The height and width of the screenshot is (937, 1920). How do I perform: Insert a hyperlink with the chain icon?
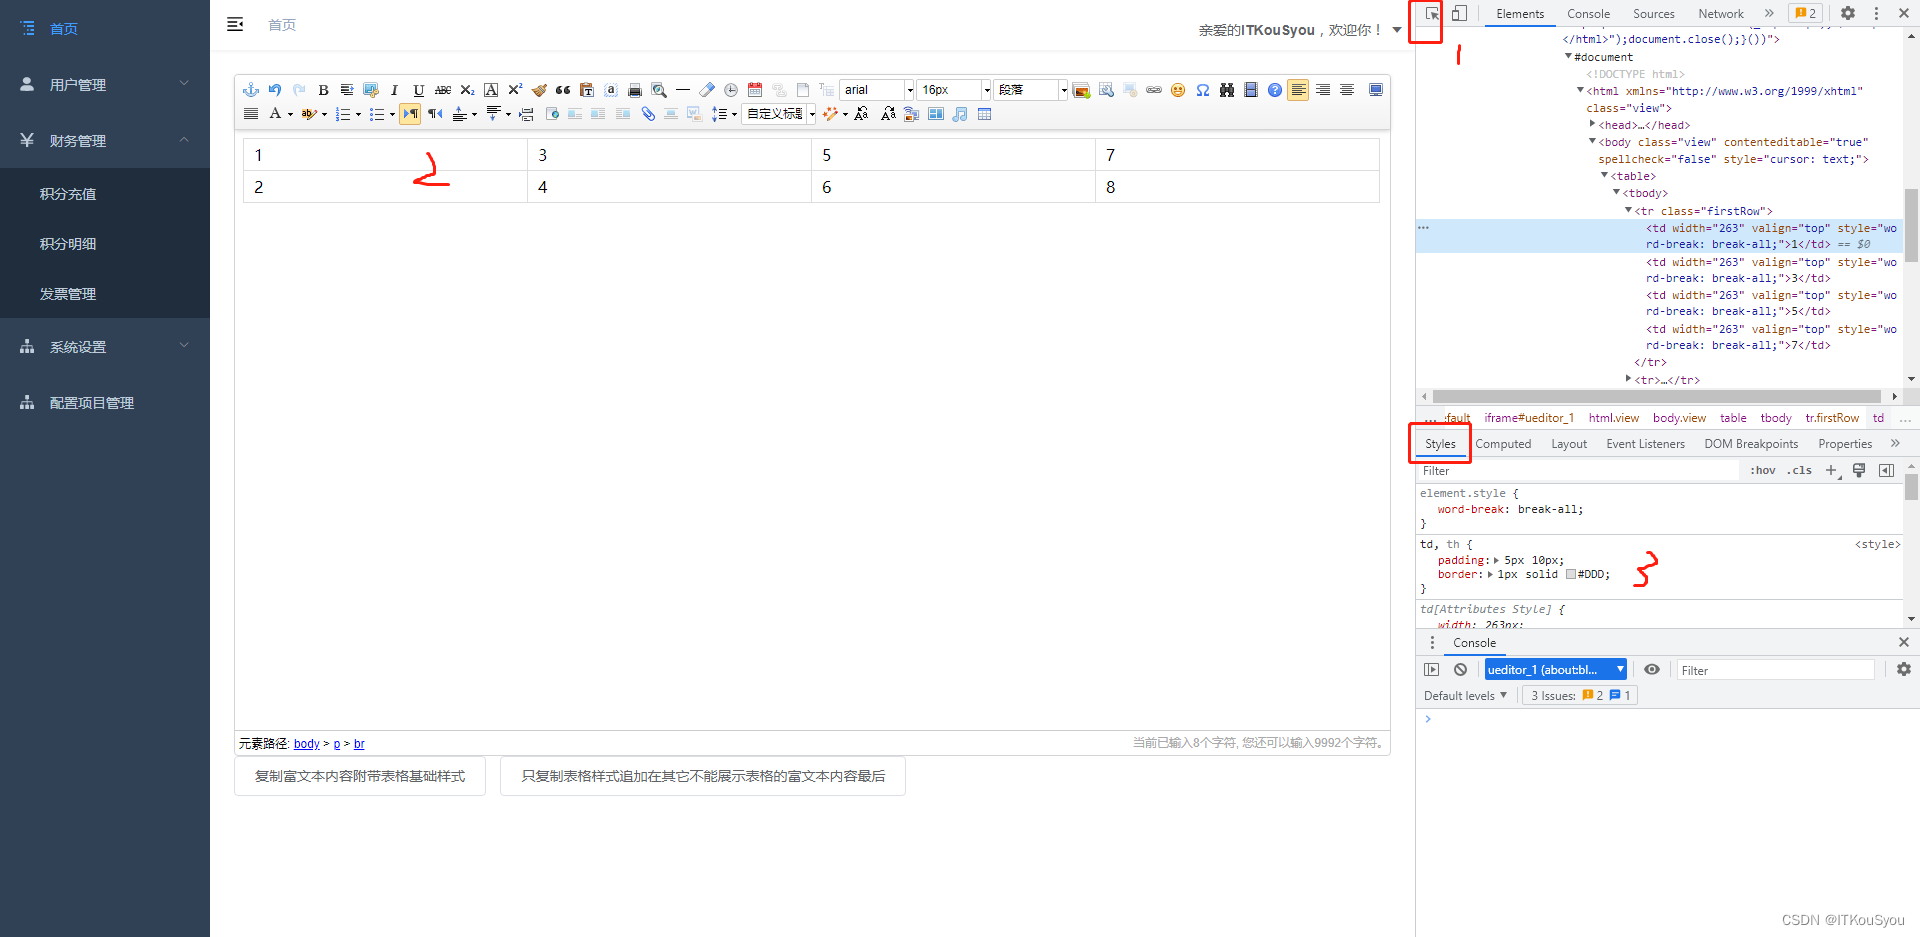tap(1154, 90)
